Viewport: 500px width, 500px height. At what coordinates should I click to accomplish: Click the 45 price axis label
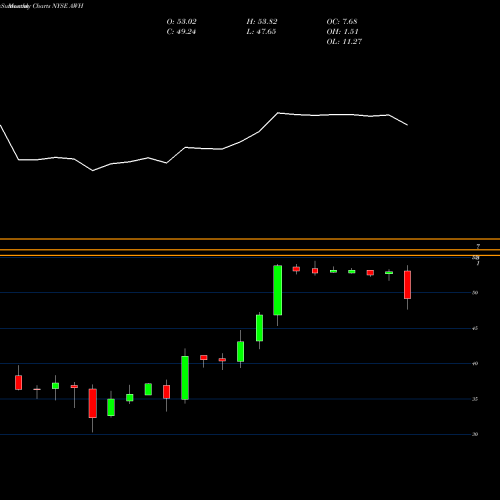[x=475, y=328]
